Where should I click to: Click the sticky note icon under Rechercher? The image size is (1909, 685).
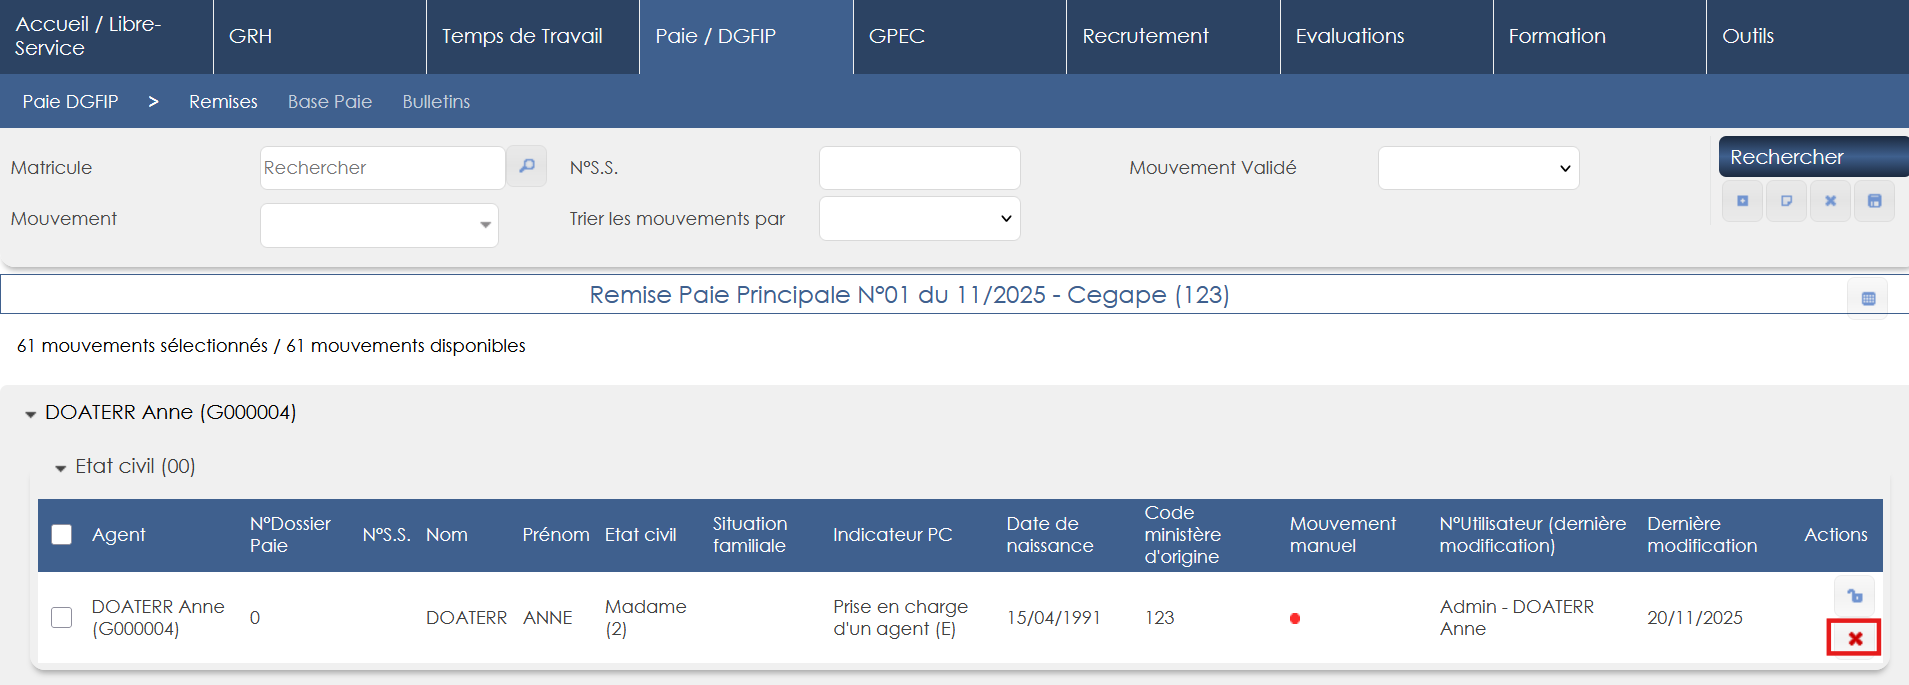1786,201
